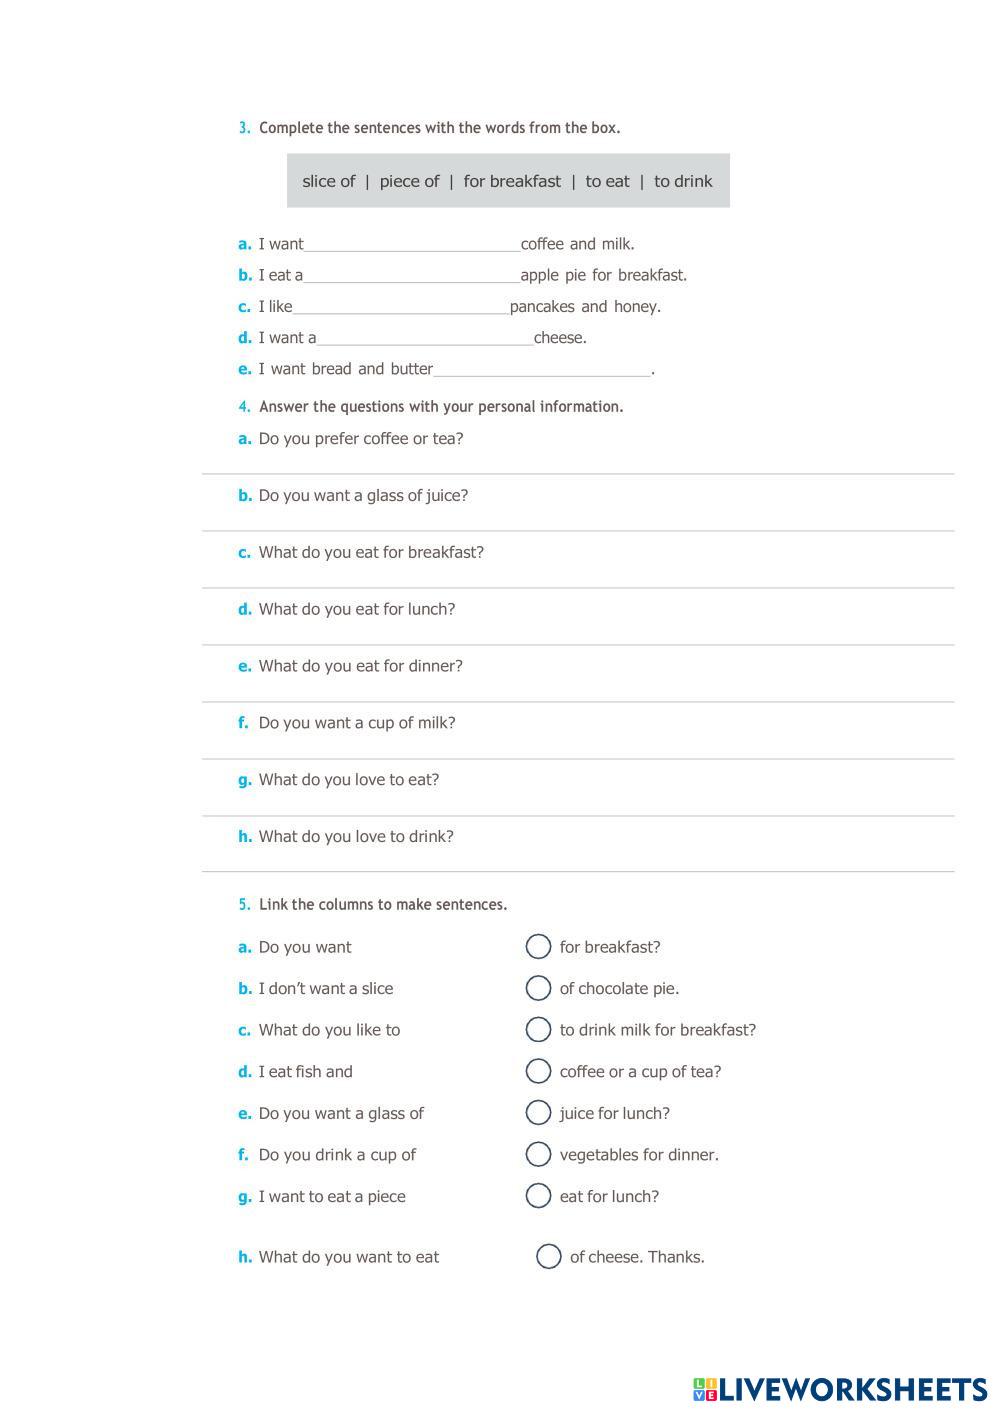Click the circle beside 'juice for lunch?'
This screenshot has width=1000, height=1414.
(x=538, y=1112)
